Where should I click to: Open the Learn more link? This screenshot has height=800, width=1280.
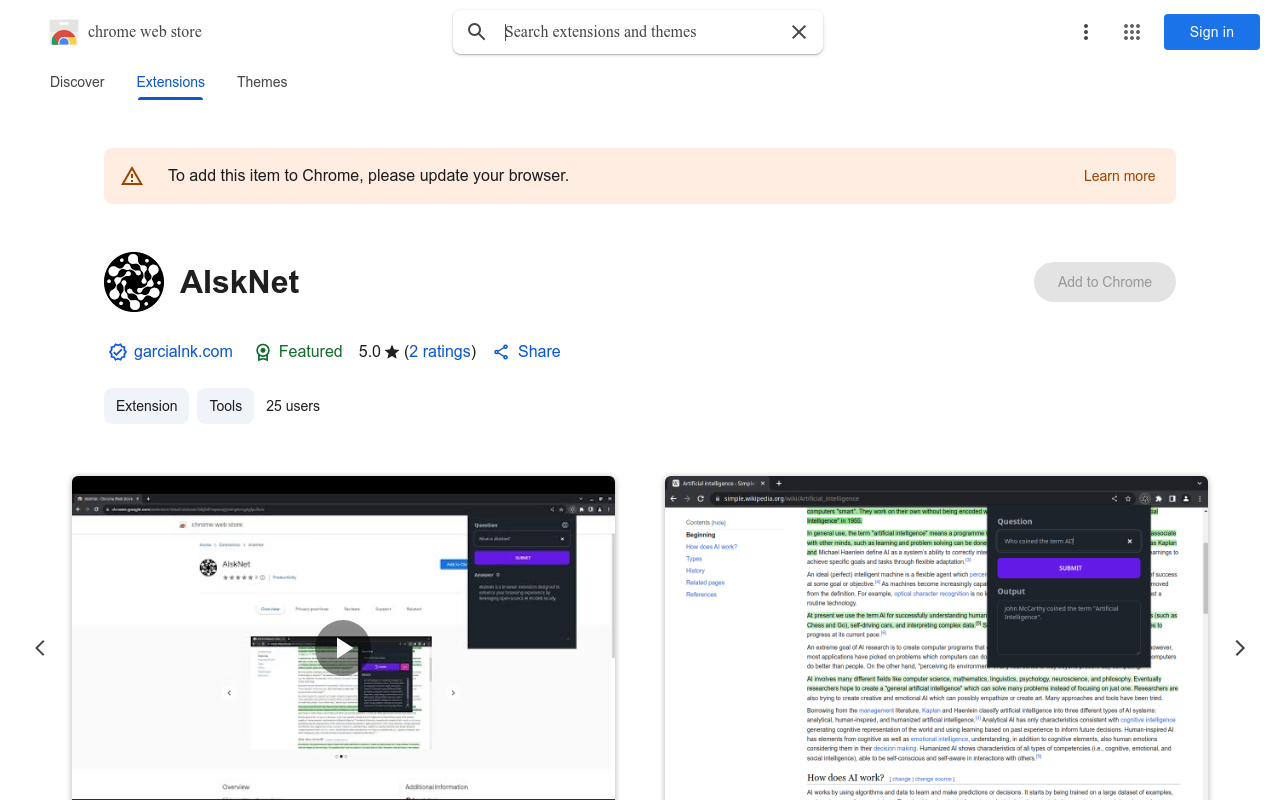coord(1119,176)
